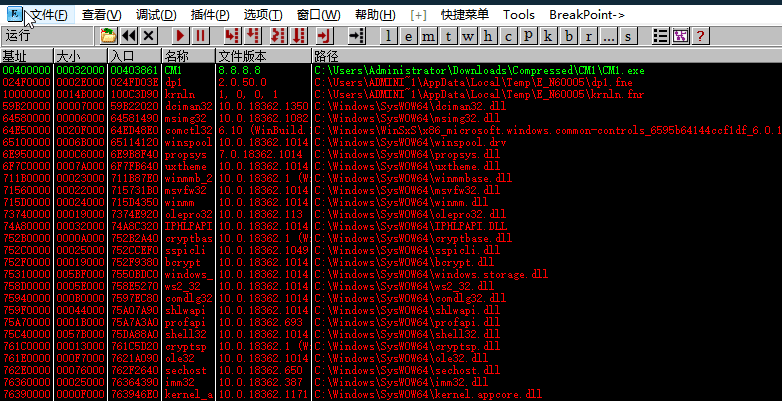Open the 选项(T) menu
Viewport: 782px width, 401px height.
[x=263, y=15]
